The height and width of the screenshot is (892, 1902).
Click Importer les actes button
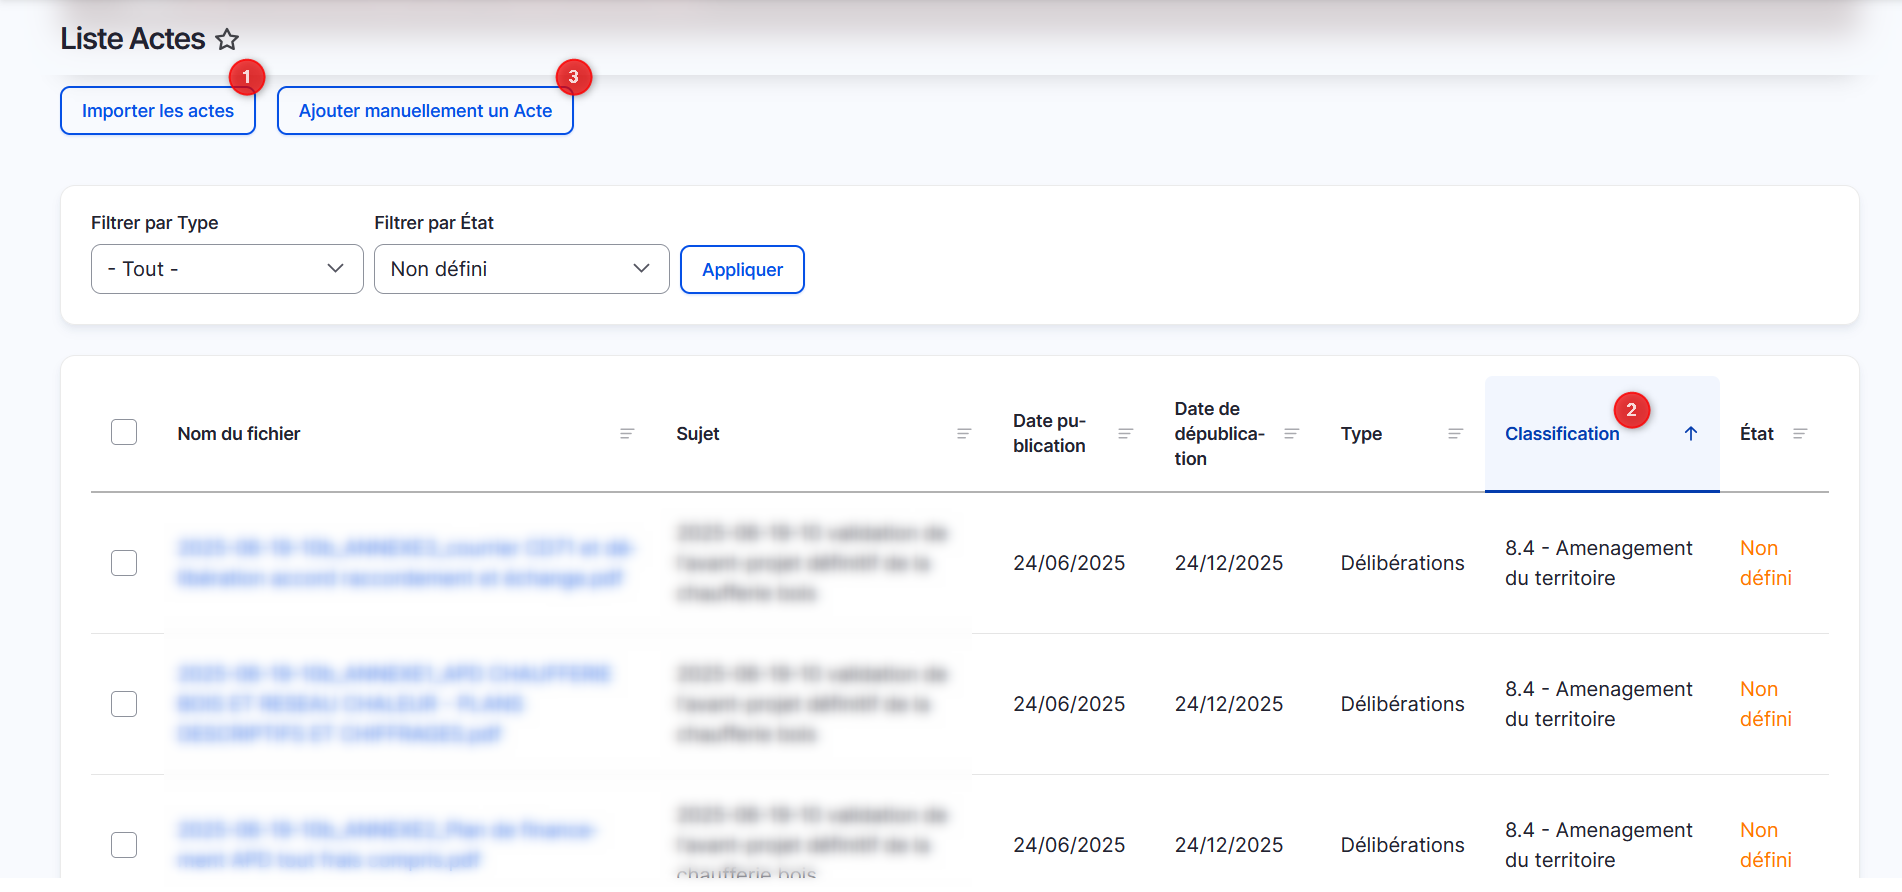coord(158,111)
